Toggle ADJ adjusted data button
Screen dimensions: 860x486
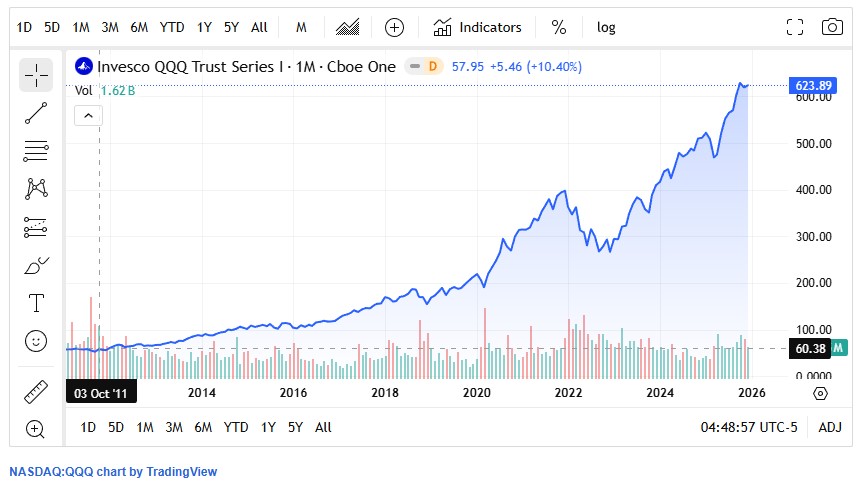830,427
